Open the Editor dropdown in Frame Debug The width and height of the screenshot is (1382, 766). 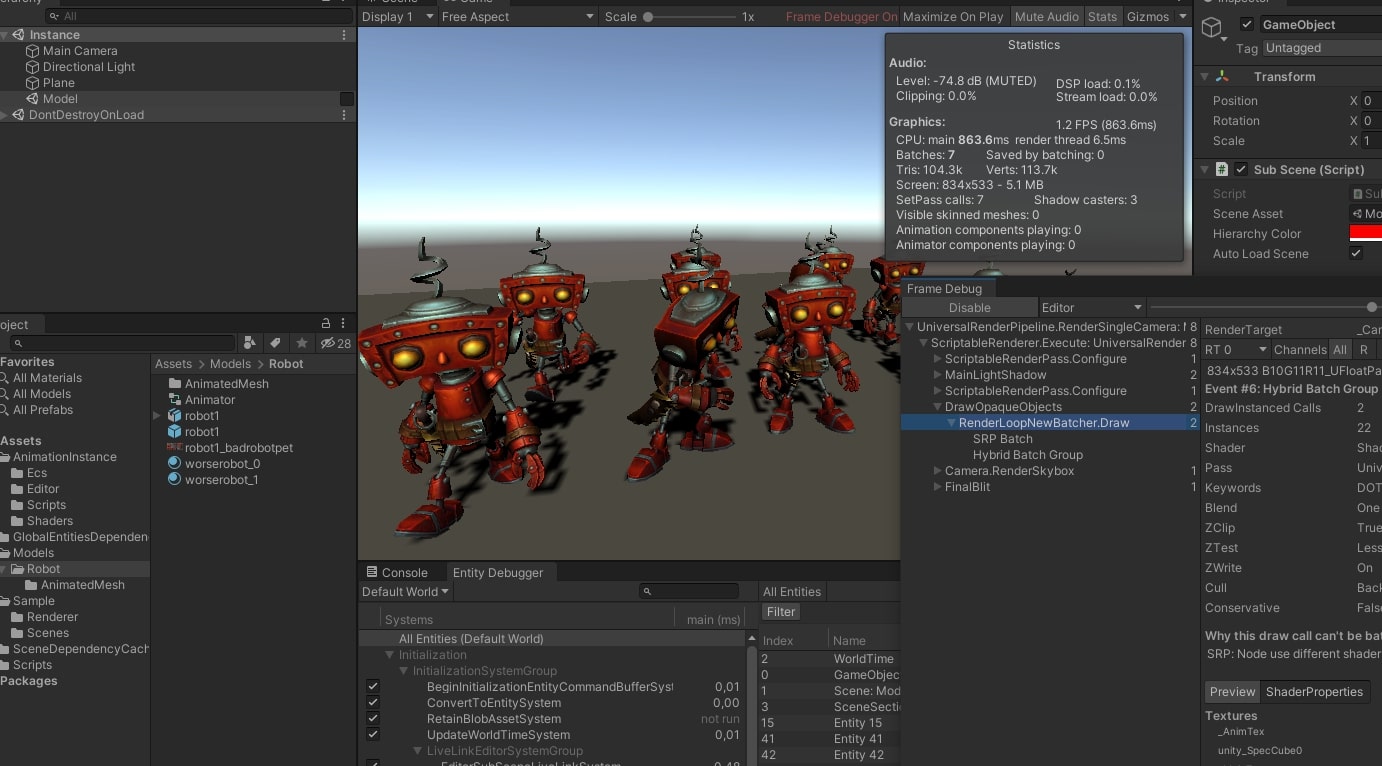click(x=1091, y=308)
